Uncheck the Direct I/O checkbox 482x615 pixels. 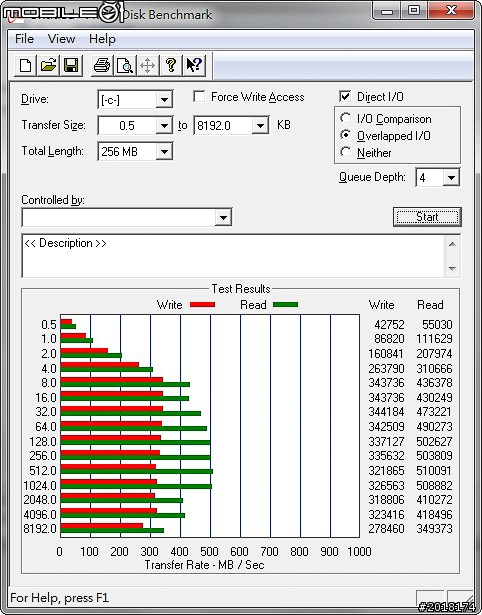point(345,96)
